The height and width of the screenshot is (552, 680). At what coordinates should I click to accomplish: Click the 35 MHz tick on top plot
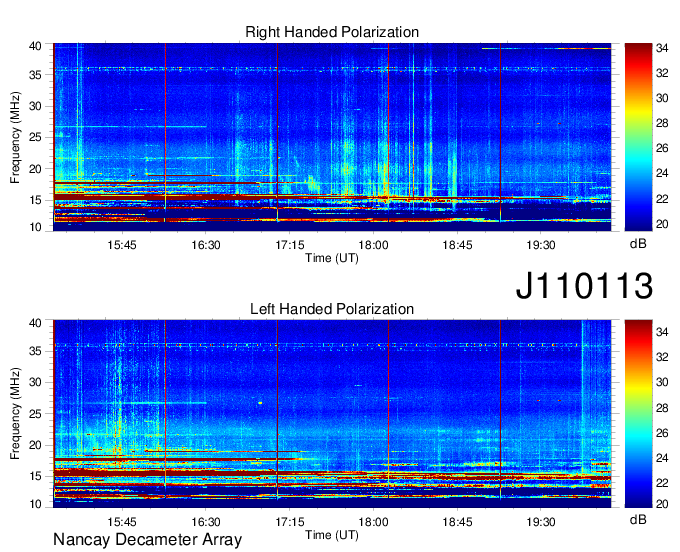35,75
